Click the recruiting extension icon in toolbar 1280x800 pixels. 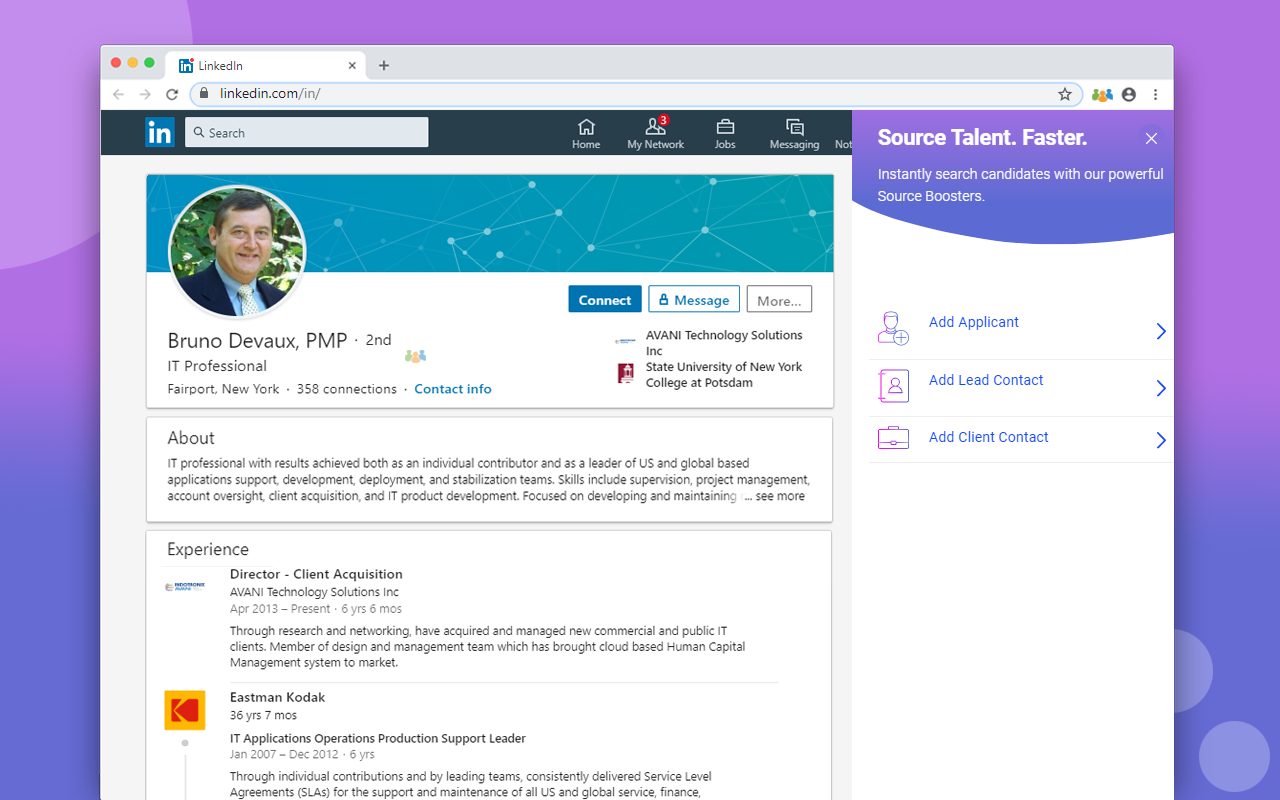(x=1102, y=95)
